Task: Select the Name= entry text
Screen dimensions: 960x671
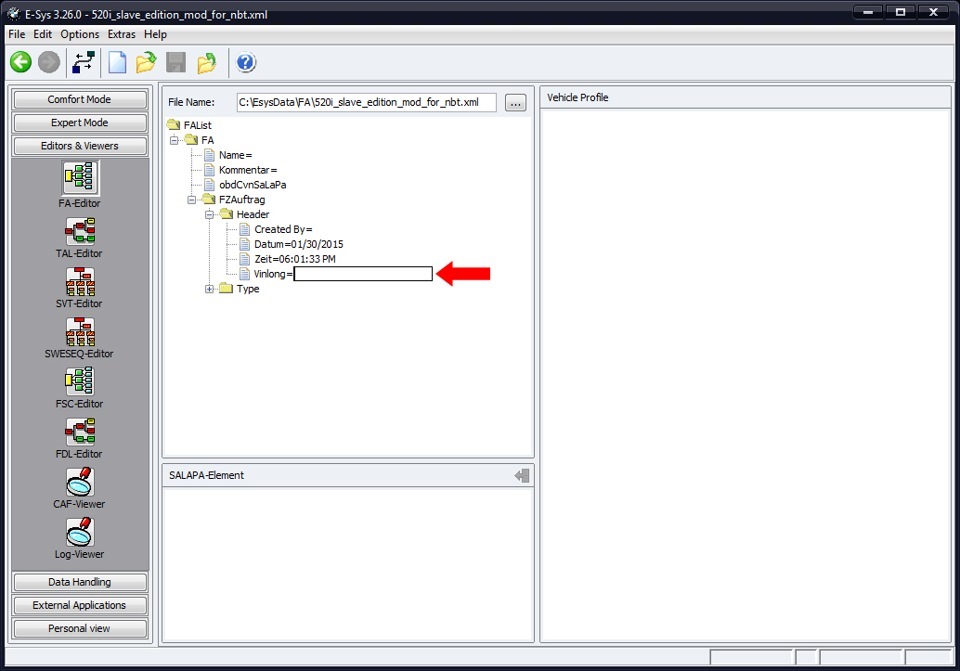Action: pyautogui.click(x=236, y=155)
